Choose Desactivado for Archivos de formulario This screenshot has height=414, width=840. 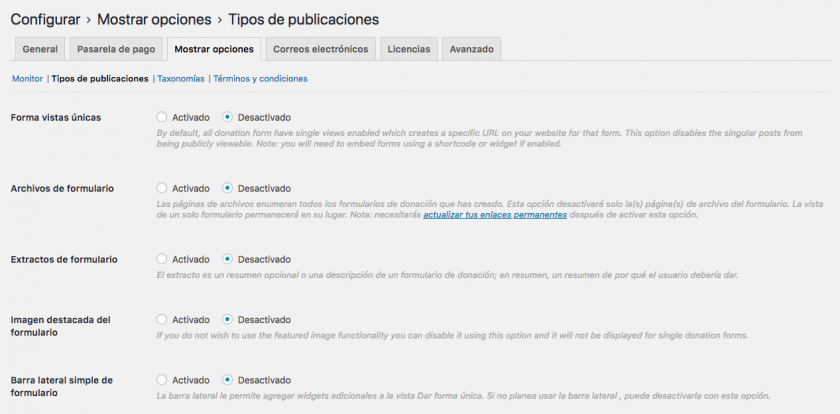228,188
